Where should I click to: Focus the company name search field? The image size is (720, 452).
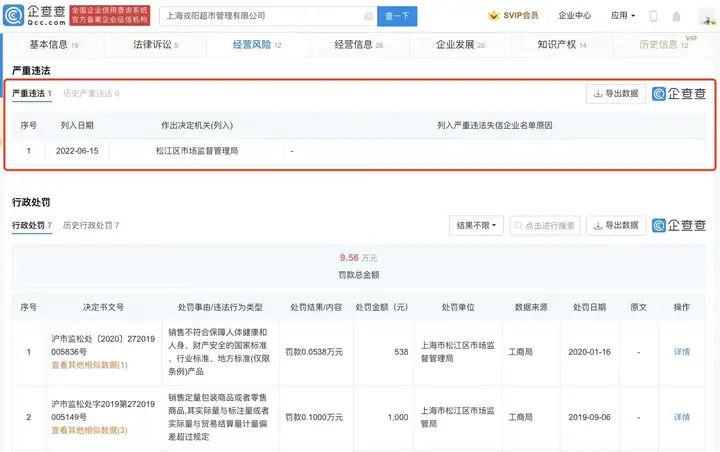[x=268, y=16]
